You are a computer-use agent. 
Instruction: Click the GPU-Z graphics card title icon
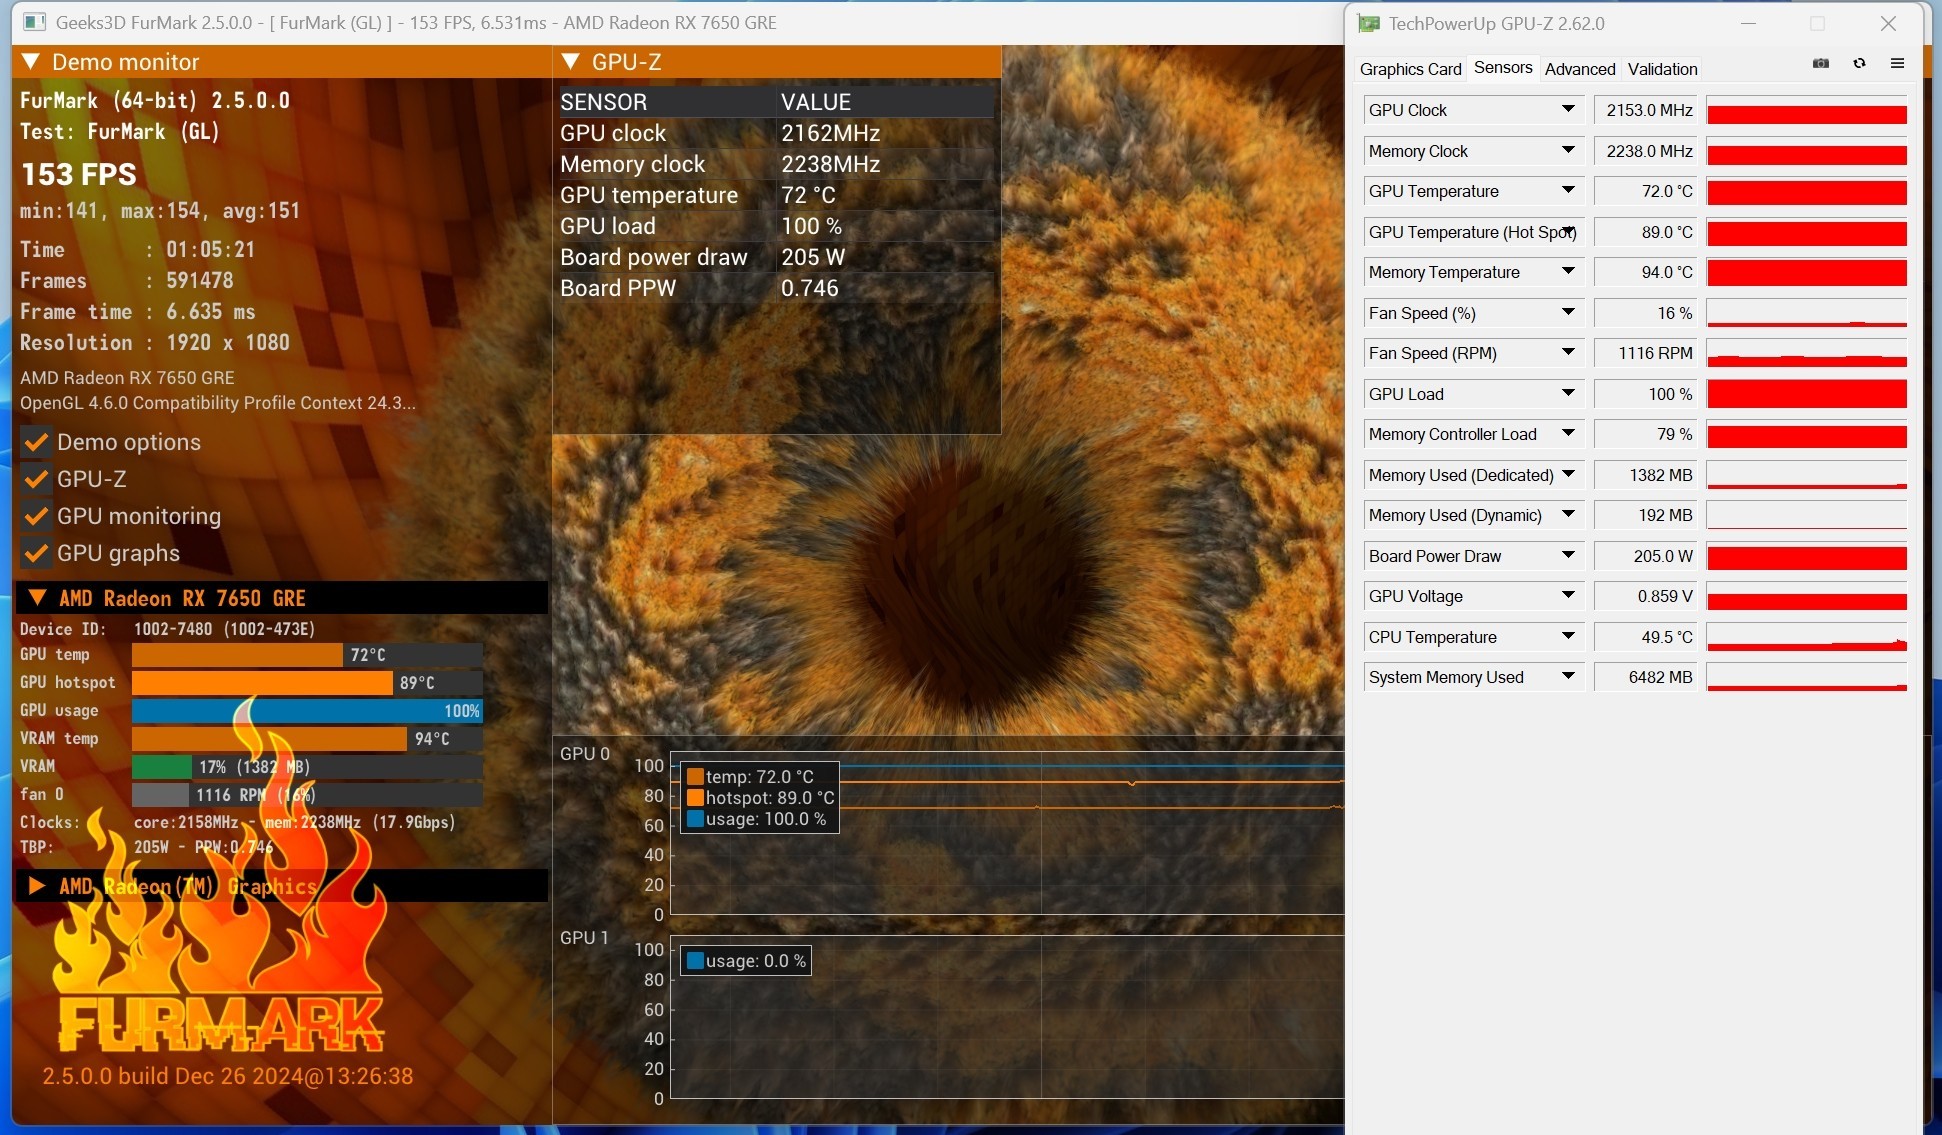tap(1368, 23)
